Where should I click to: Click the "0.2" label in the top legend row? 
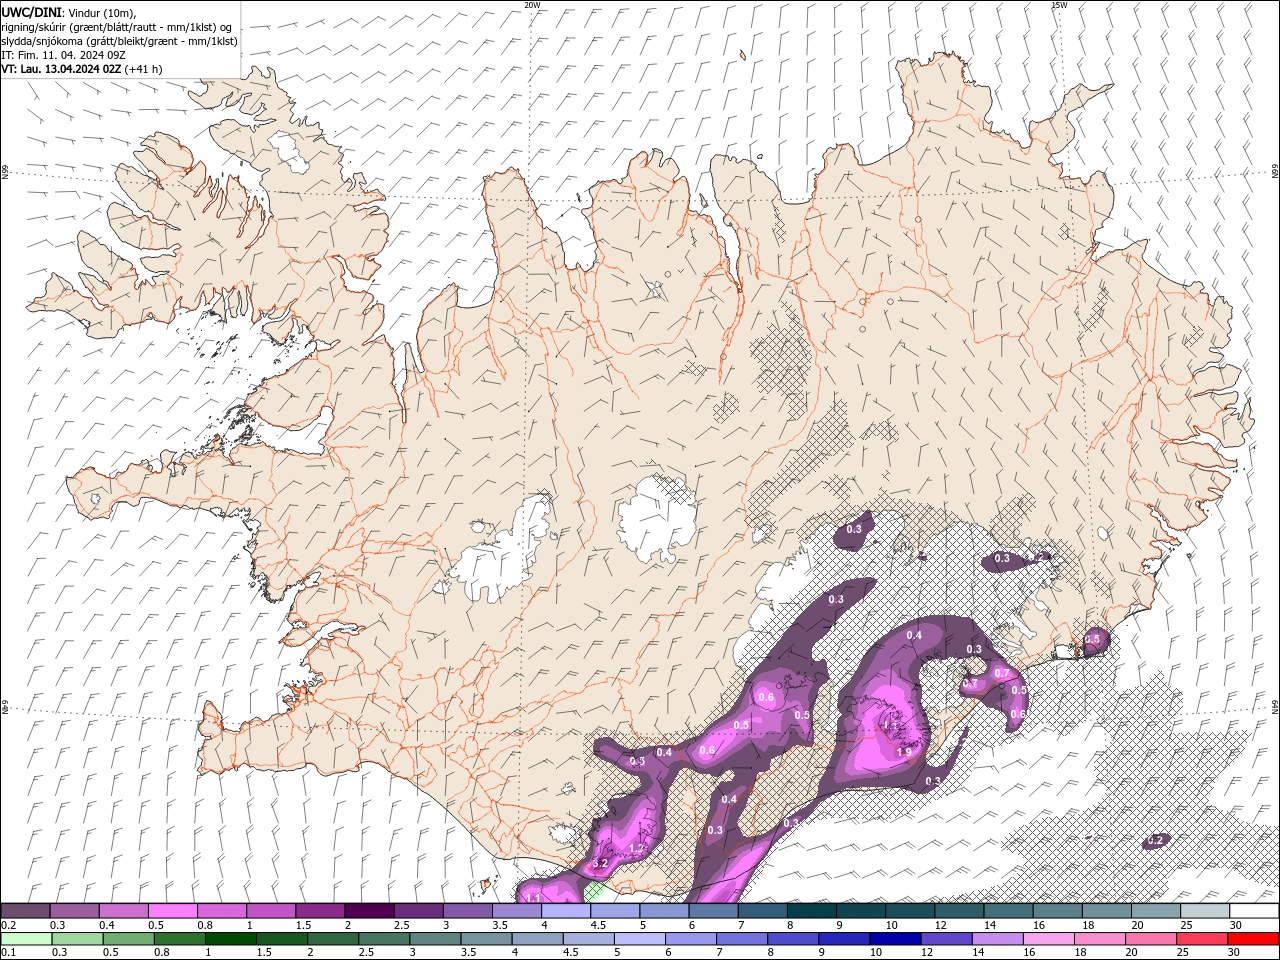tap(8, 925)
